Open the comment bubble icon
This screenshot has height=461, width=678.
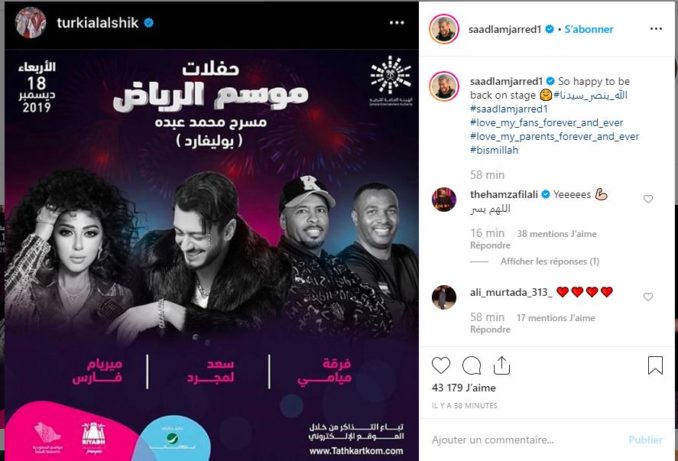pyautogui.click(x=471, y=366)
